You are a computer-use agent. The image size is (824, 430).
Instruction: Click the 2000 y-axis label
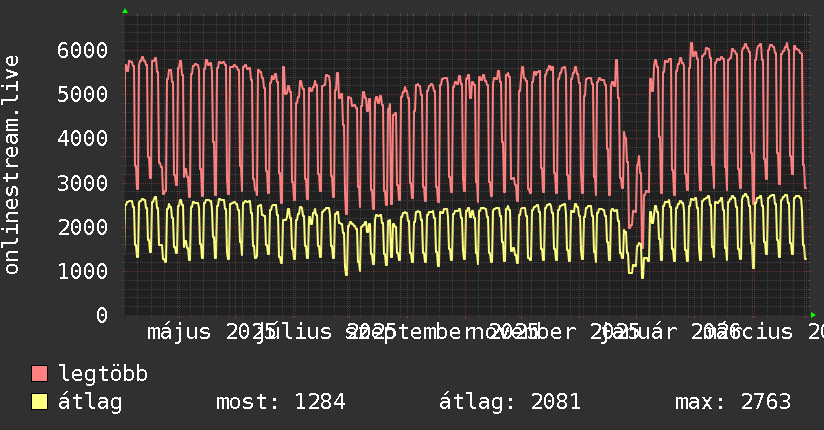[83, 228]
